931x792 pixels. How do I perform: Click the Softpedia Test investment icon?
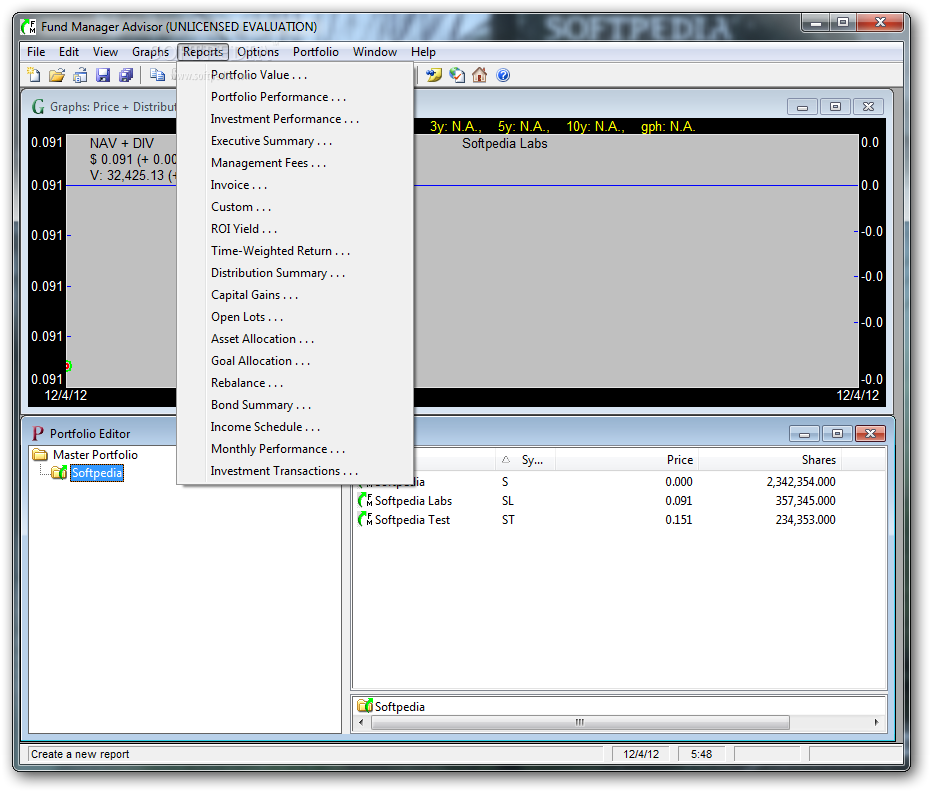point(365,519)
